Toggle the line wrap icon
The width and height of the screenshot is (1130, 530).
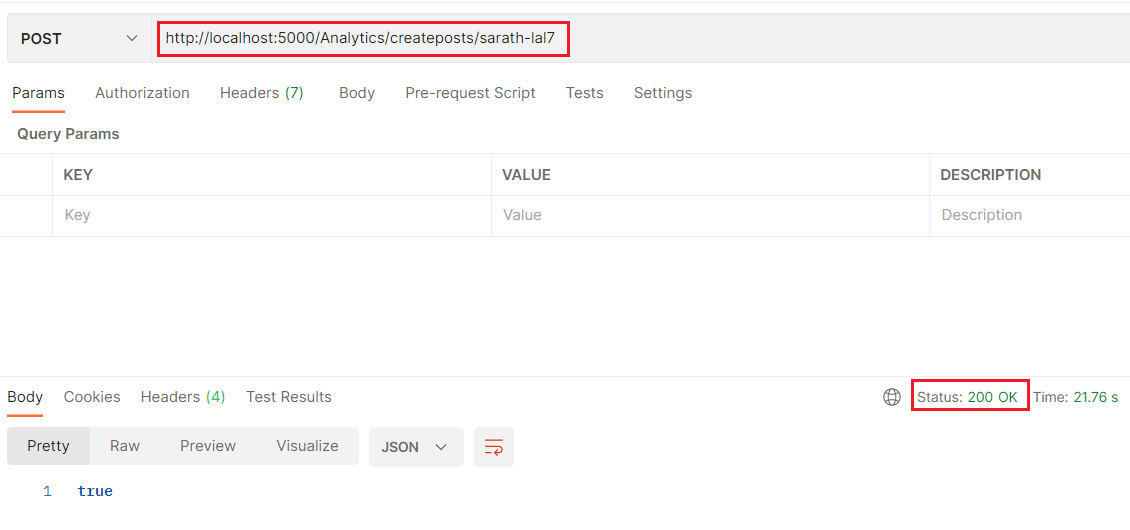coord(494,447)
